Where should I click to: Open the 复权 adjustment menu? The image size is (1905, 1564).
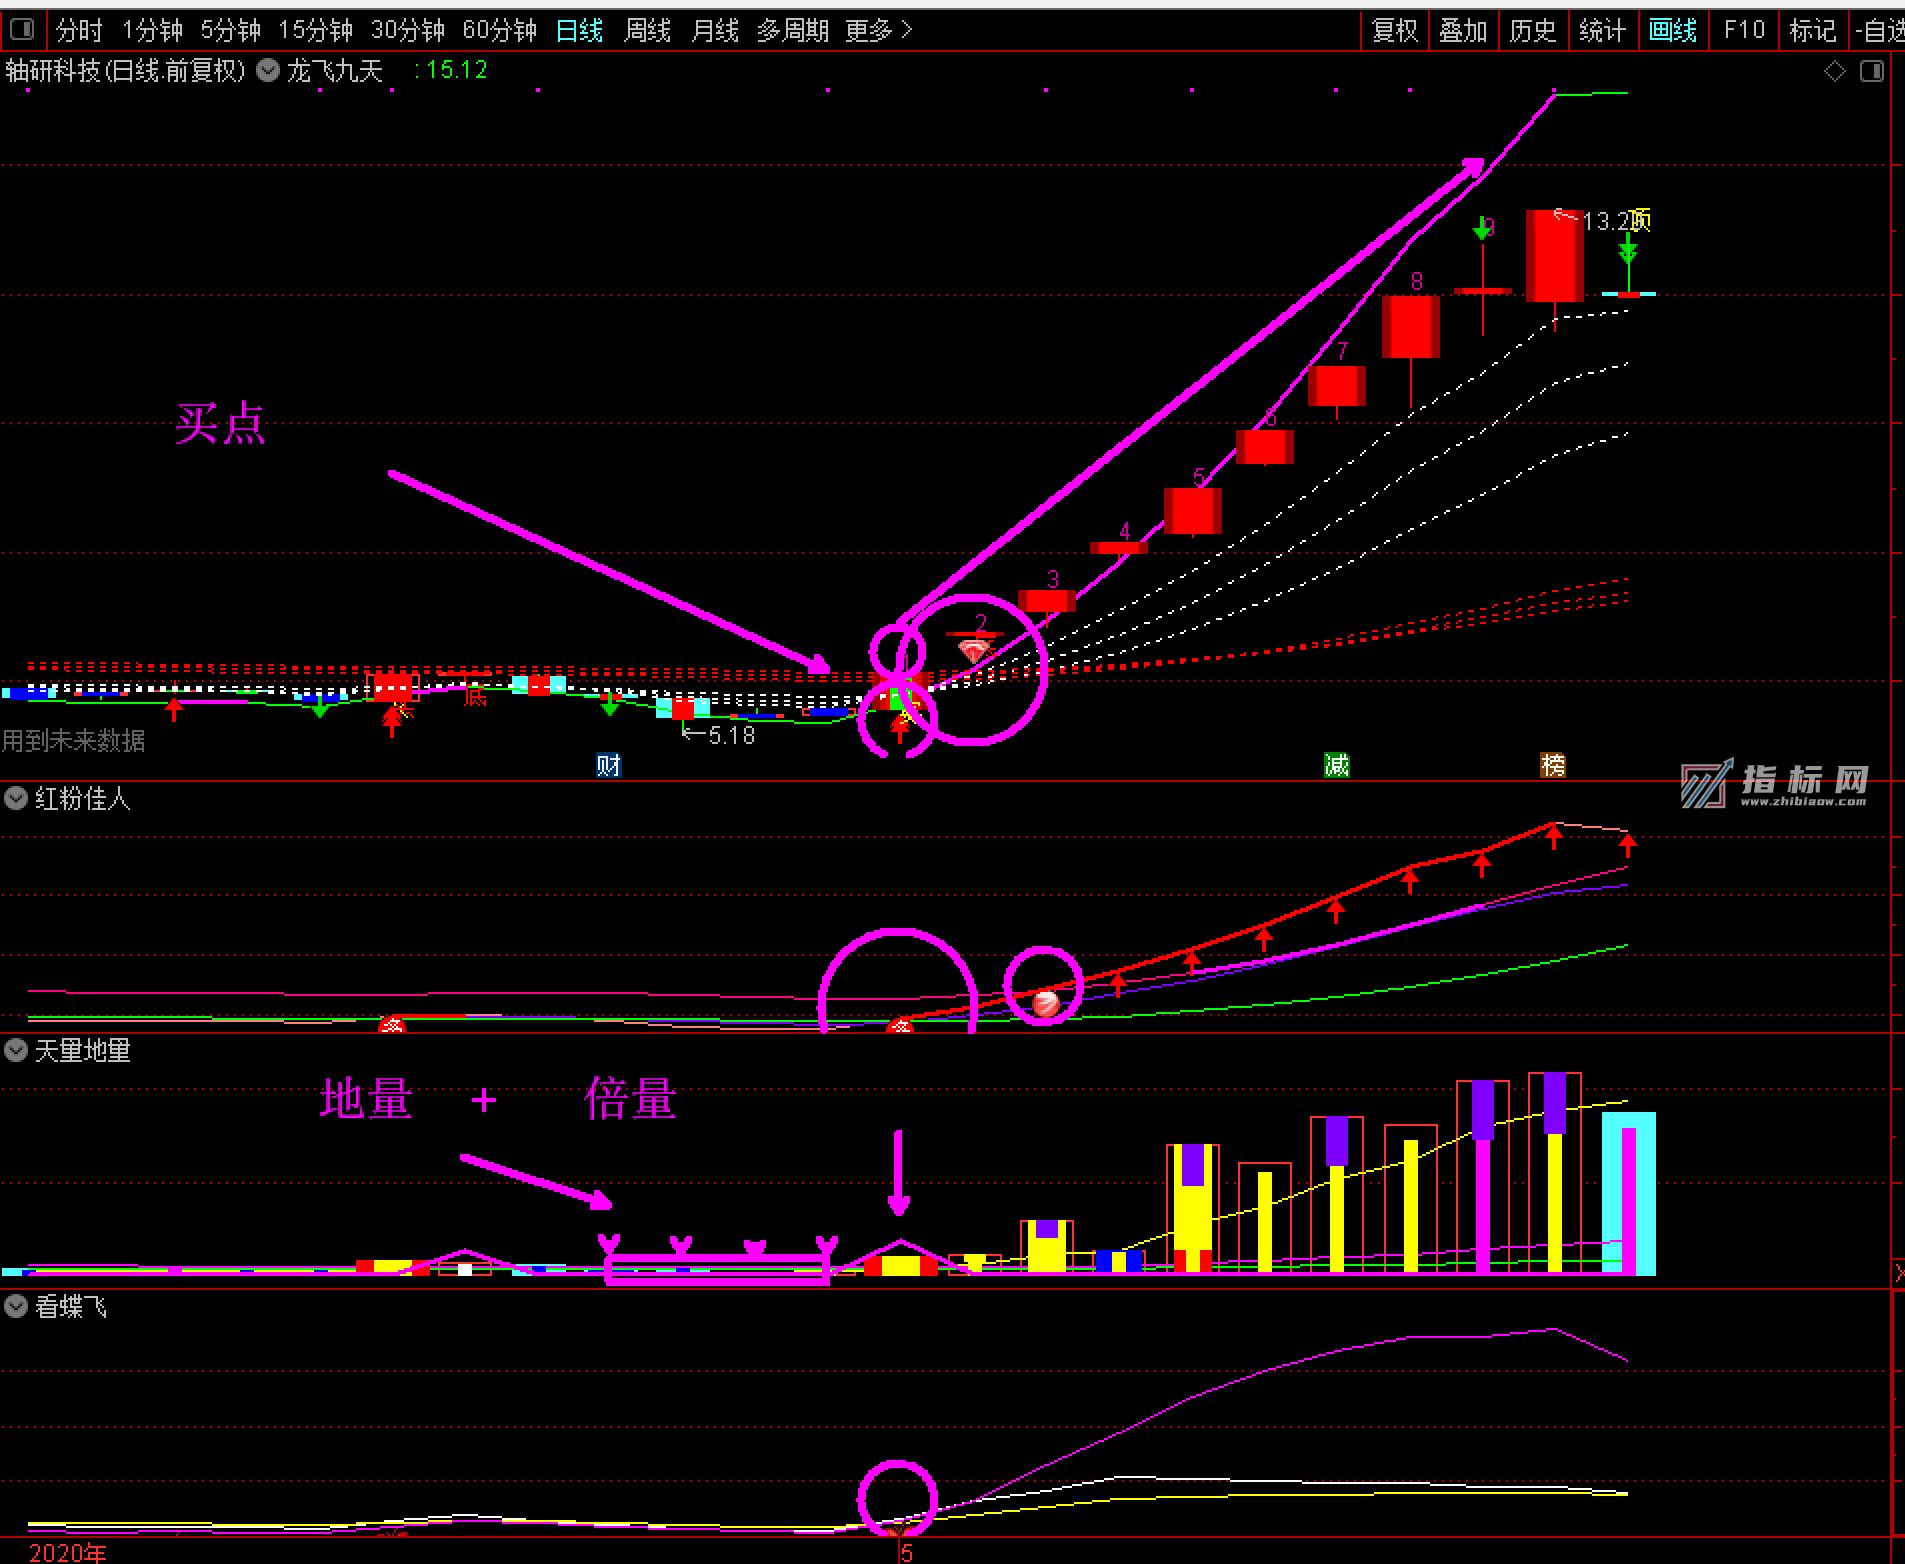pyautogui.click(x=1395, y=31)
